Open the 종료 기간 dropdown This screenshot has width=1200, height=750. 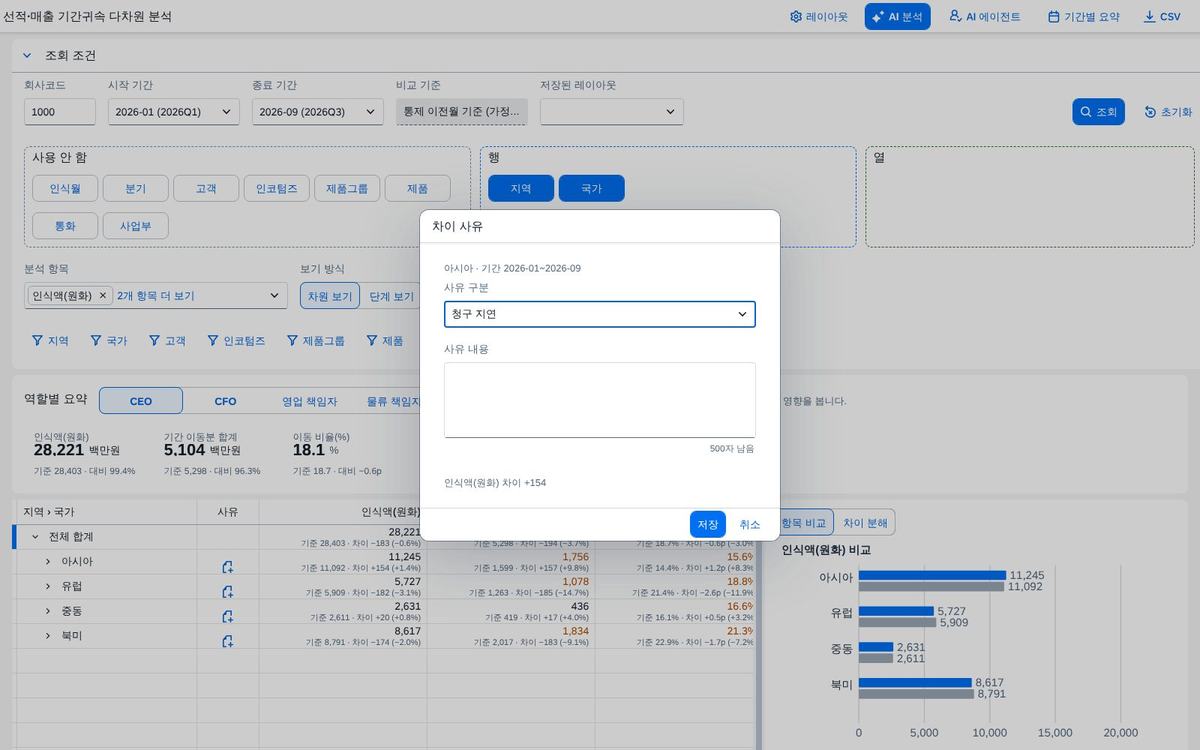pos(318,112)
